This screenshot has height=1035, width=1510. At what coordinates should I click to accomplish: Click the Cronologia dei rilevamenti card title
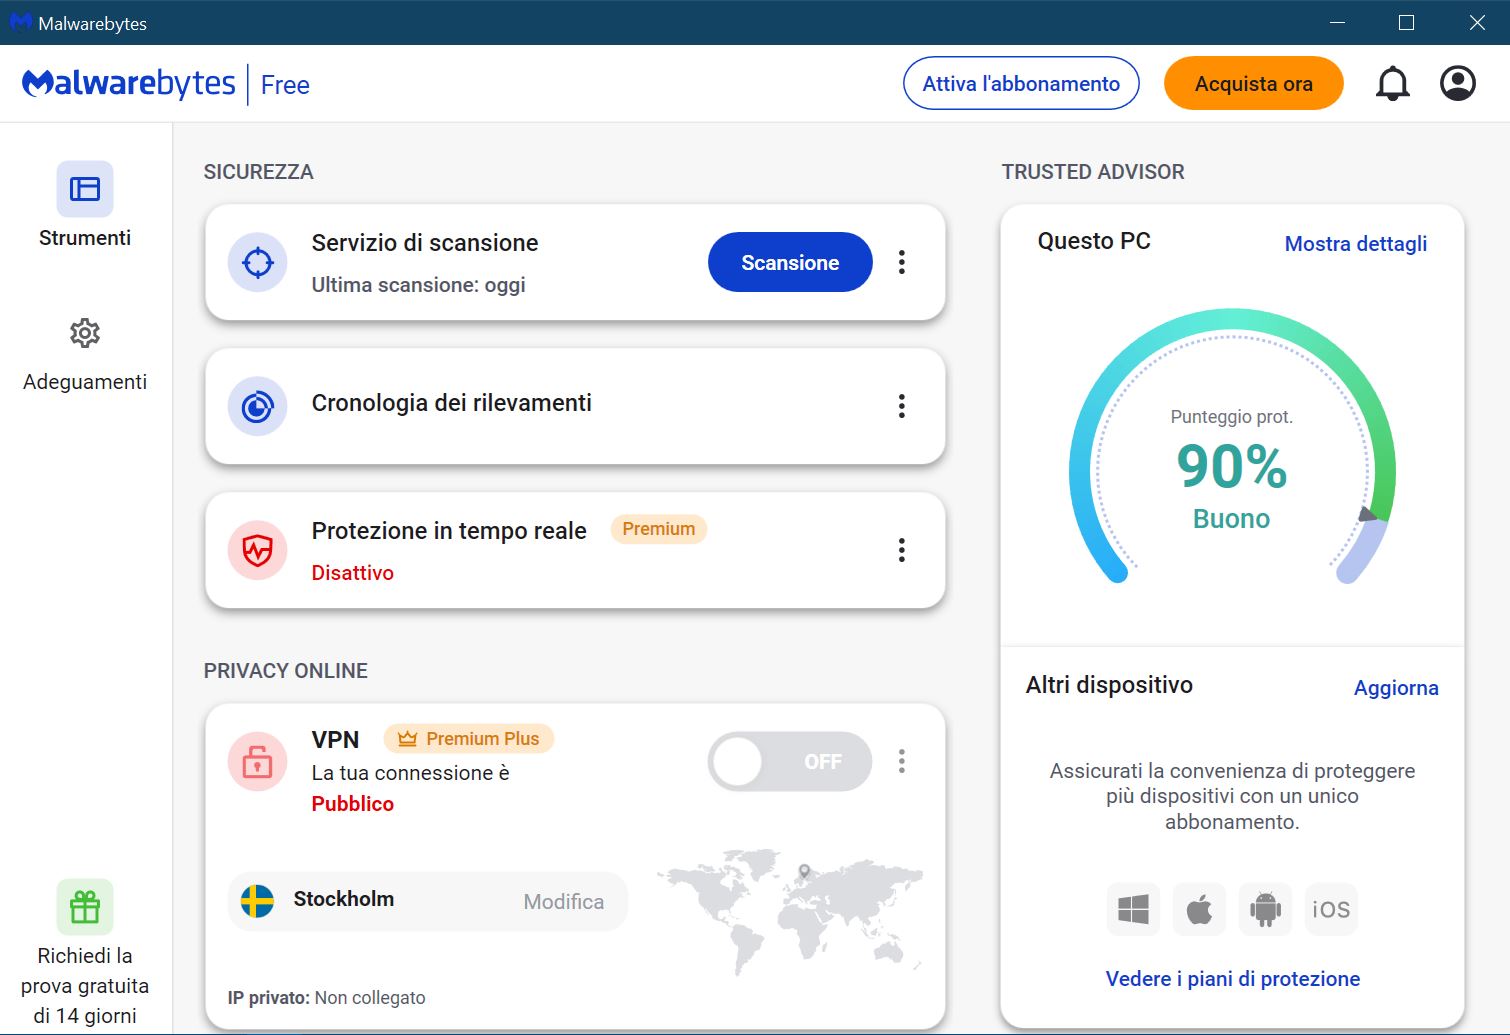(452, 403)
